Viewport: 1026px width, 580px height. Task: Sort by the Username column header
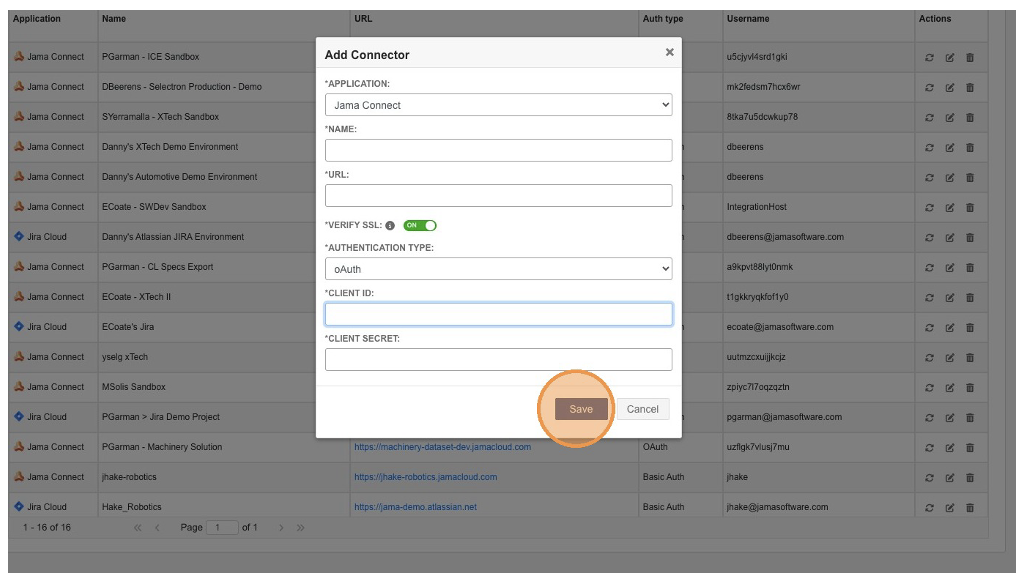748,19
